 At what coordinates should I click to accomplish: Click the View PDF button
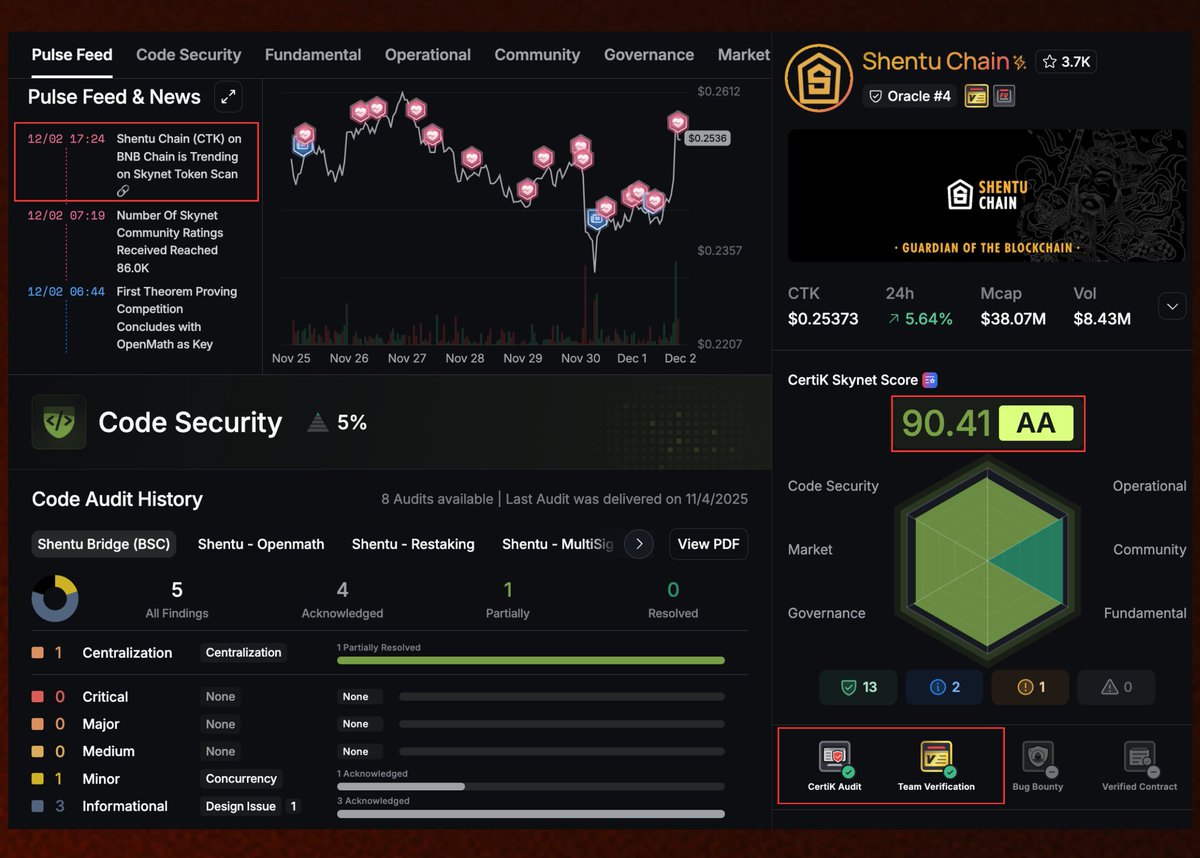point(709,544)
